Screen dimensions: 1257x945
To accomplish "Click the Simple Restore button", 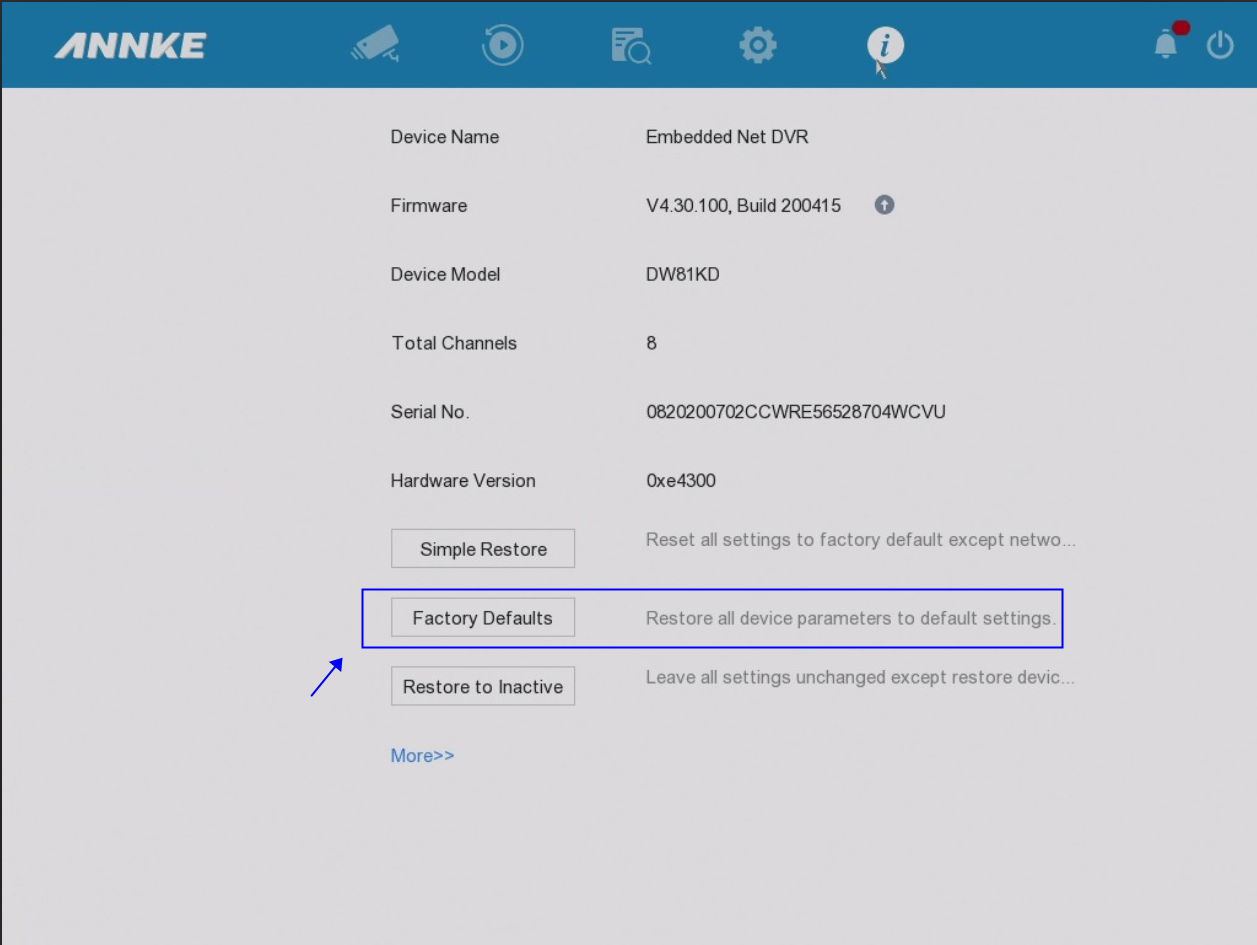I will tap(483, 549).
